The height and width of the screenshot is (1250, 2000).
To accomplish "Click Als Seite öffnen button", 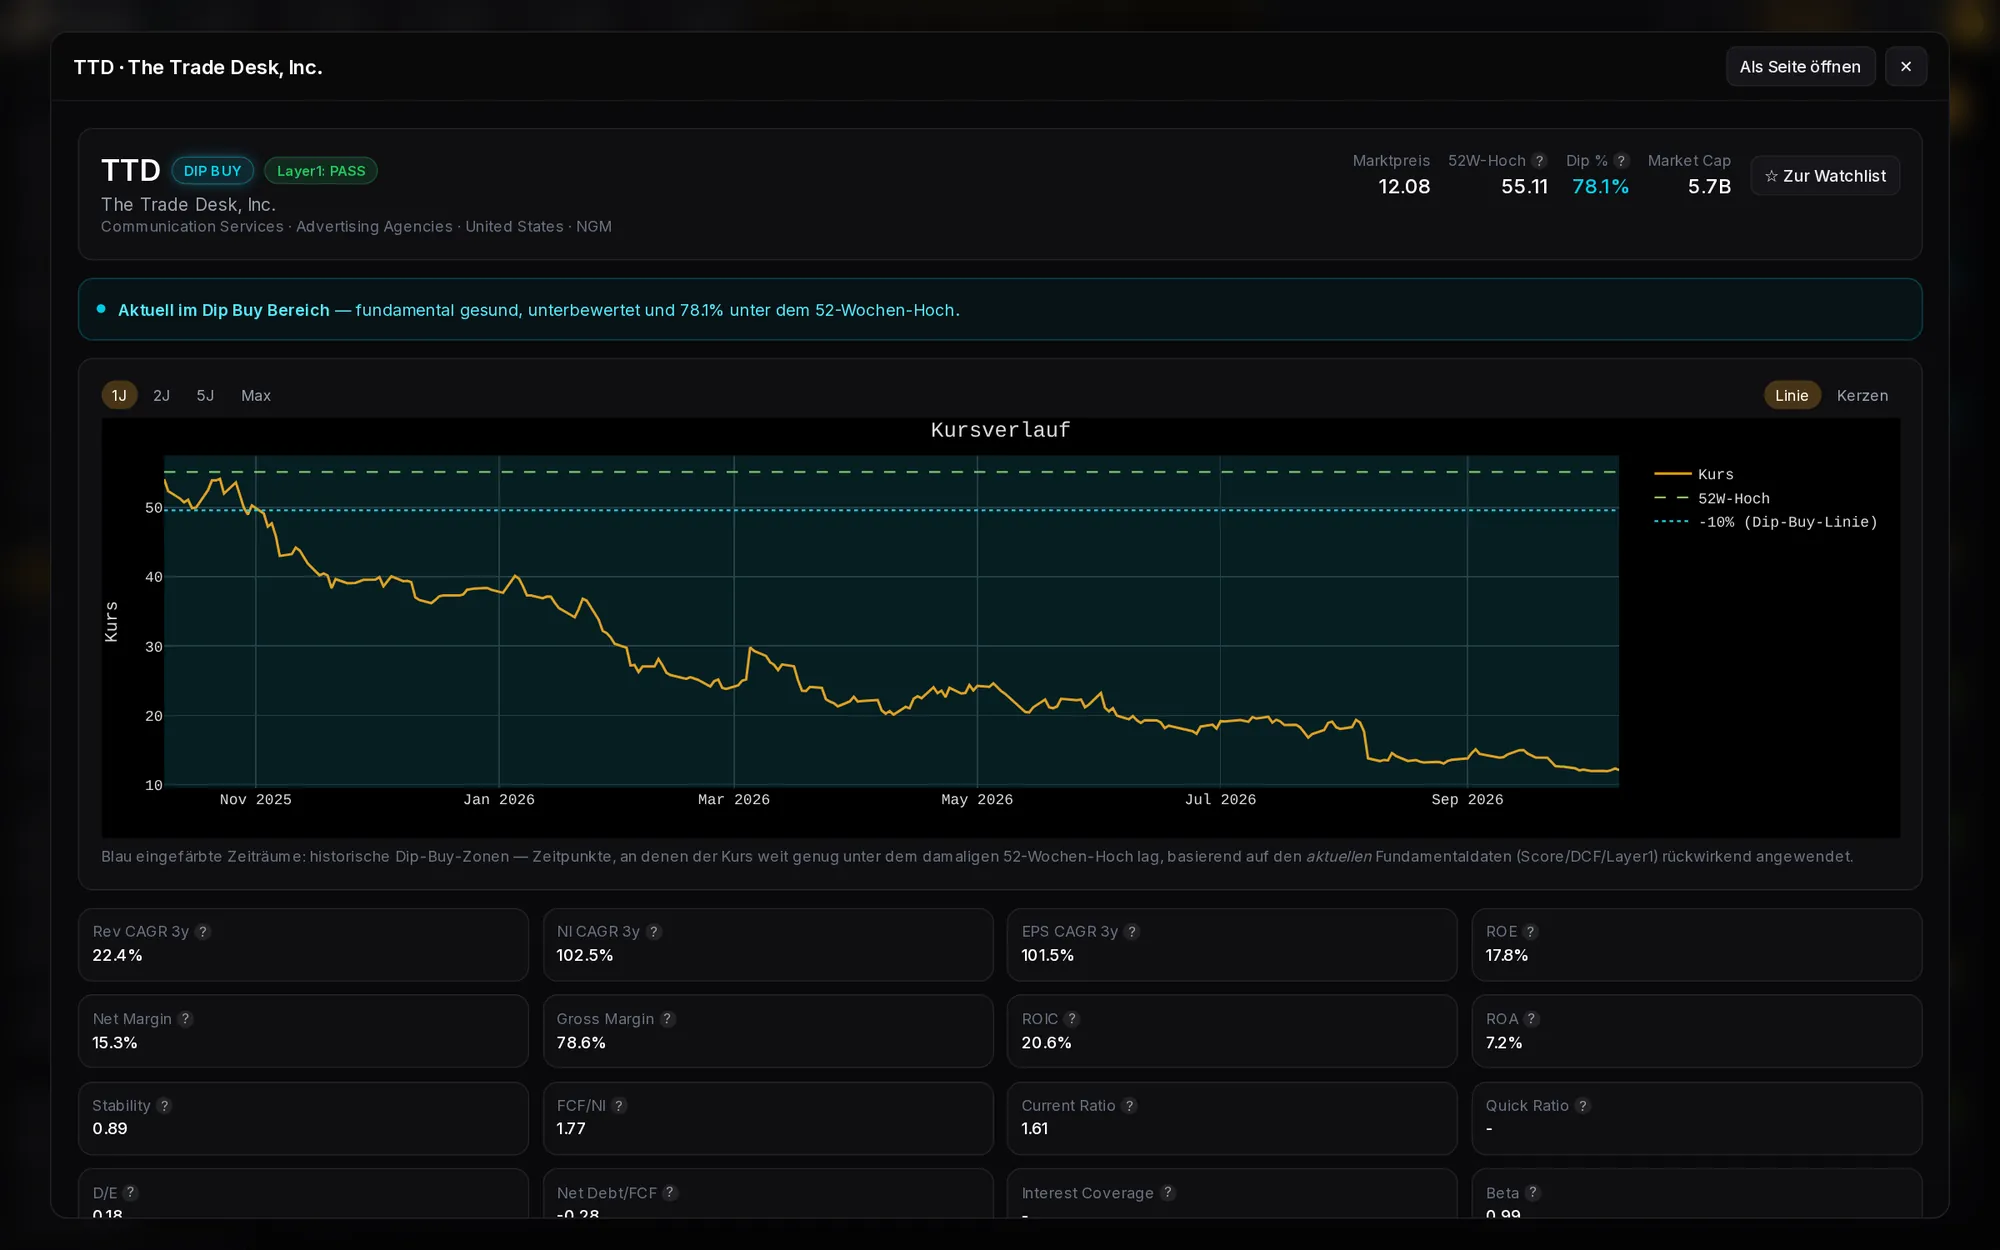I will [x=1800, y=67].
